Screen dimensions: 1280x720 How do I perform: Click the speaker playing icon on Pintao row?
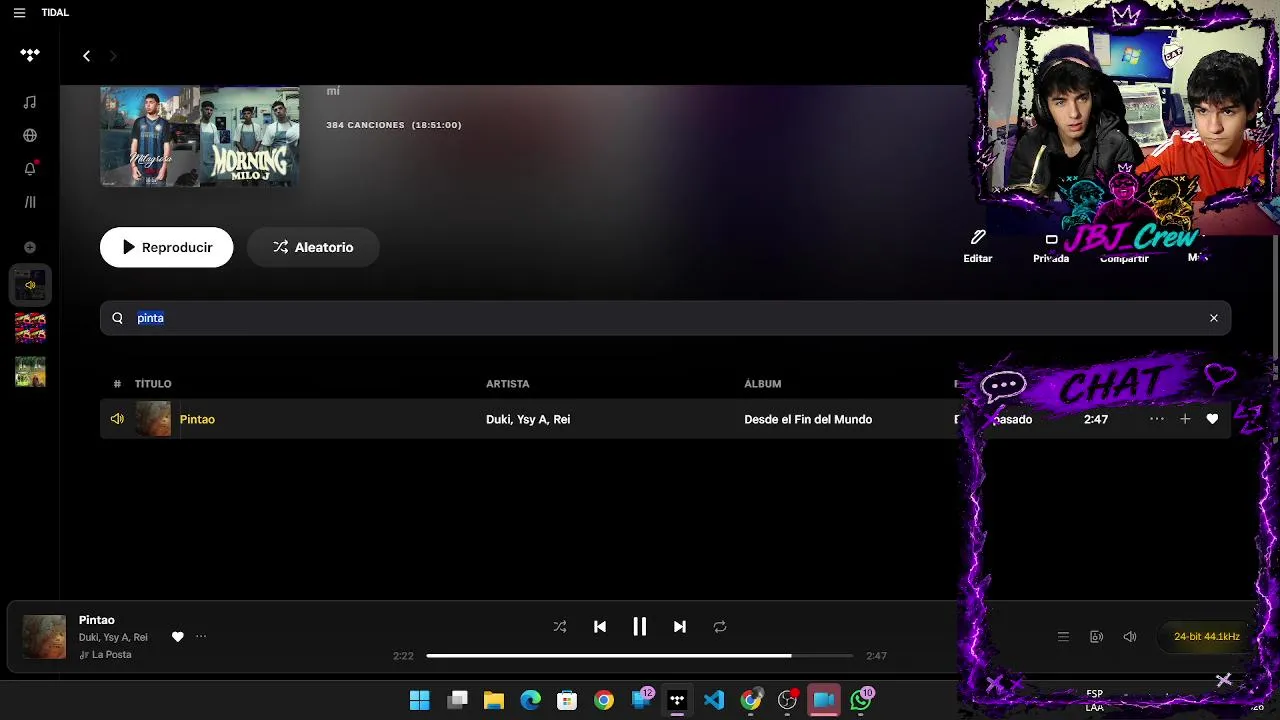click(x=117, y=419)
